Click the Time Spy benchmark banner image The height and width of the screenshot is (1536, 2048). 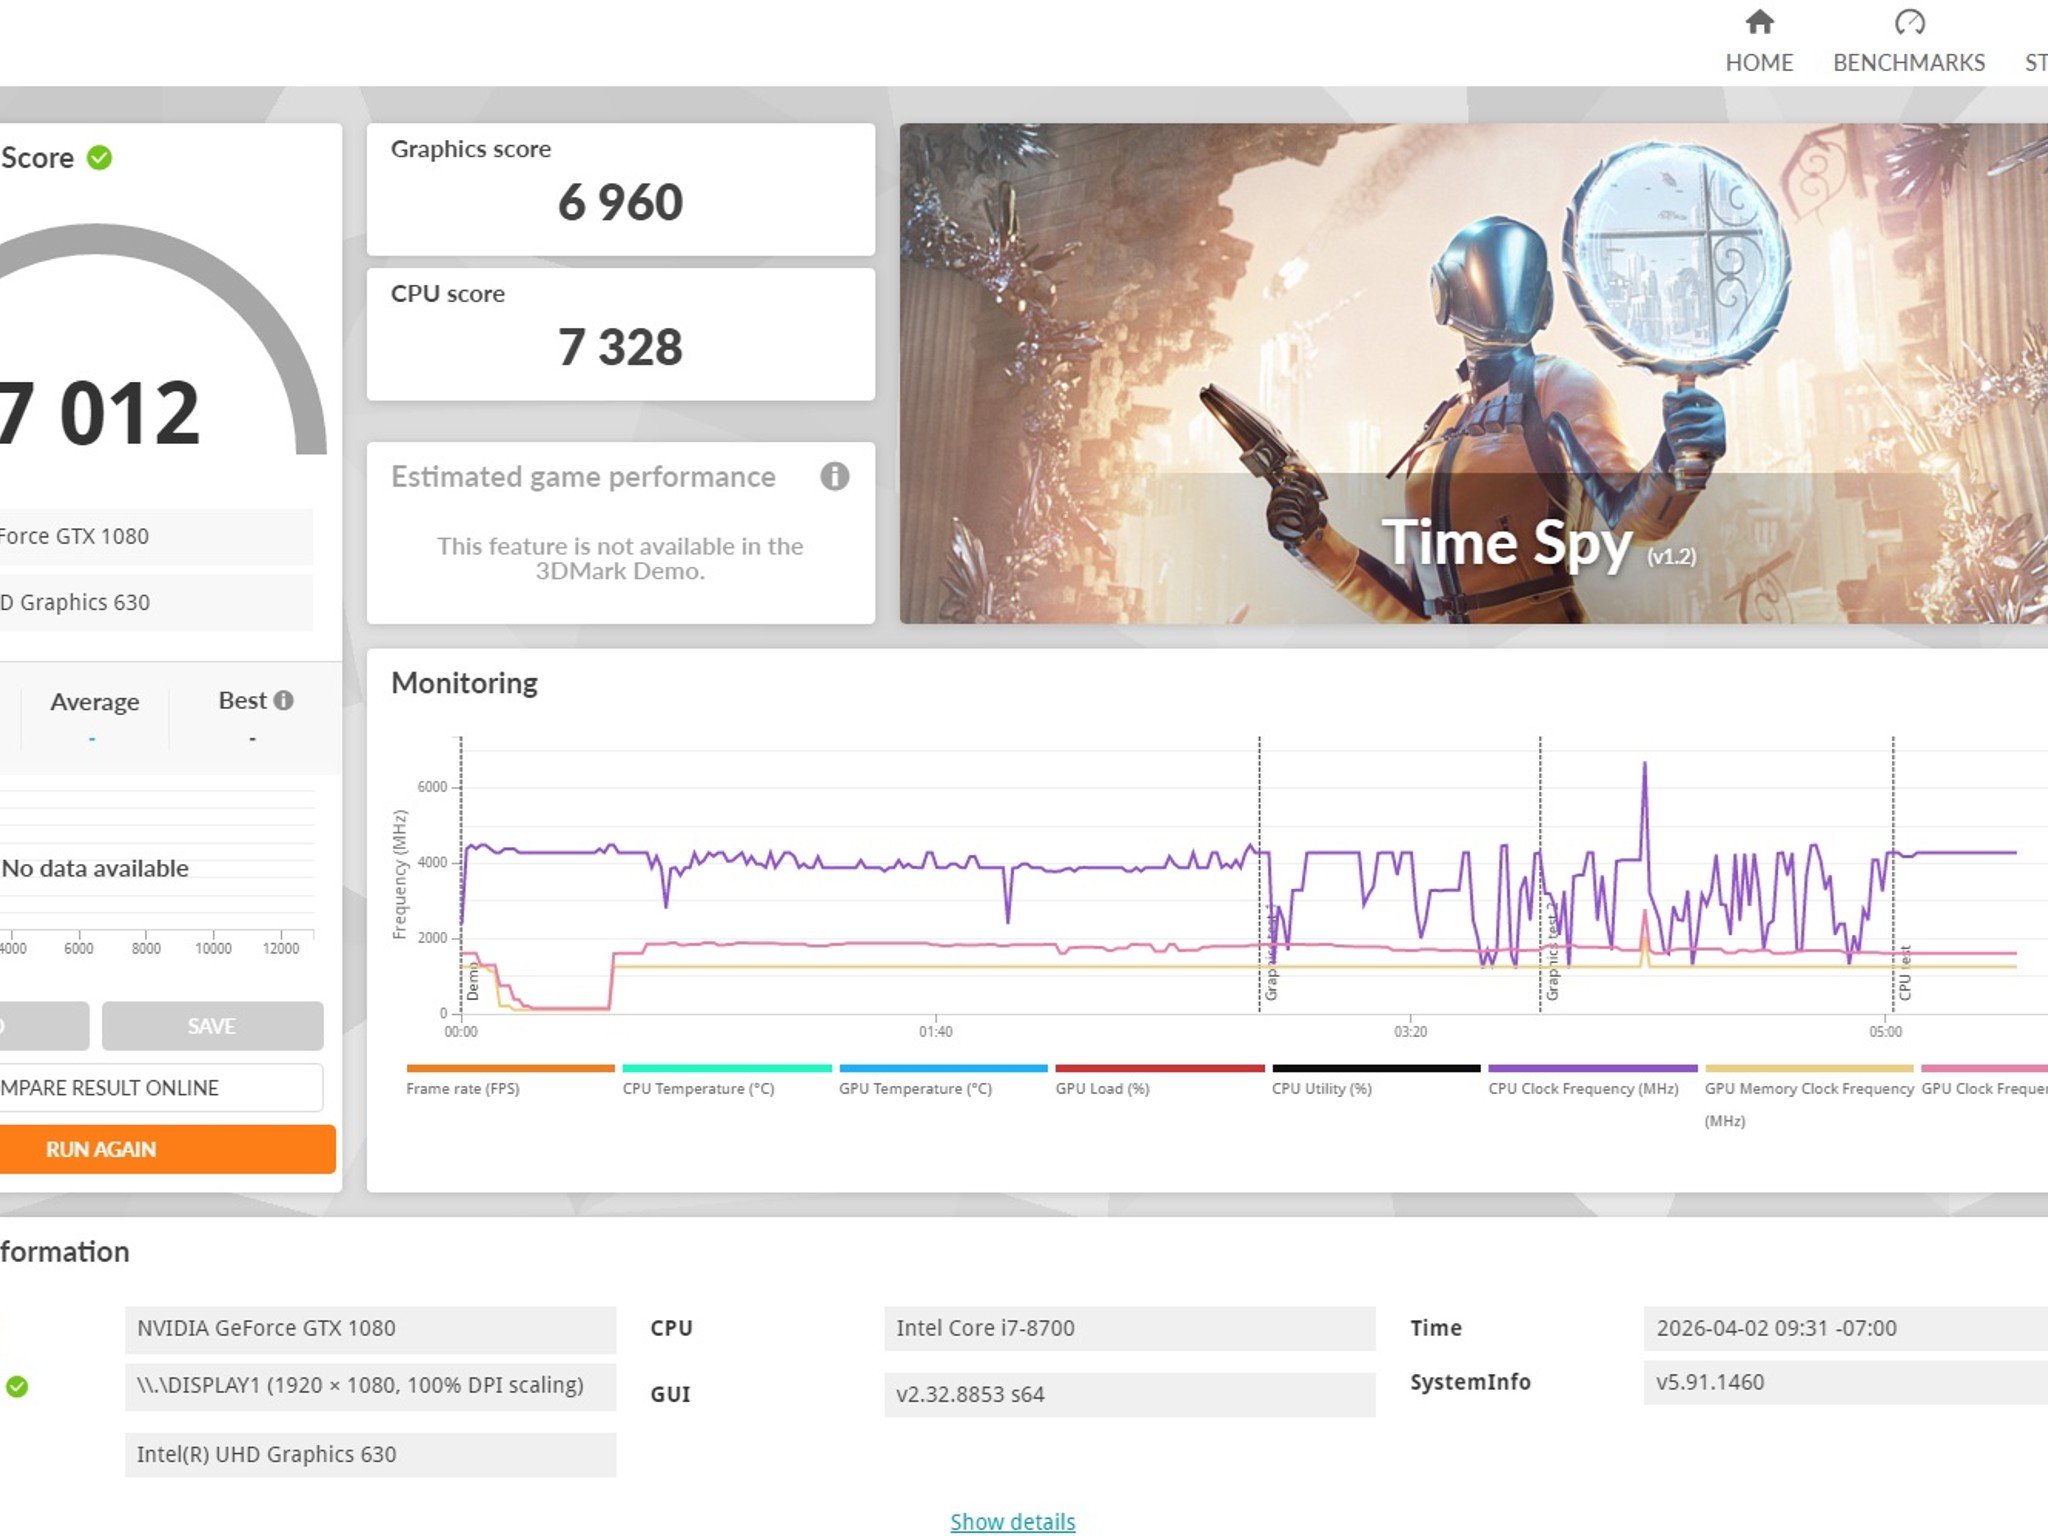coord(1473,373)
